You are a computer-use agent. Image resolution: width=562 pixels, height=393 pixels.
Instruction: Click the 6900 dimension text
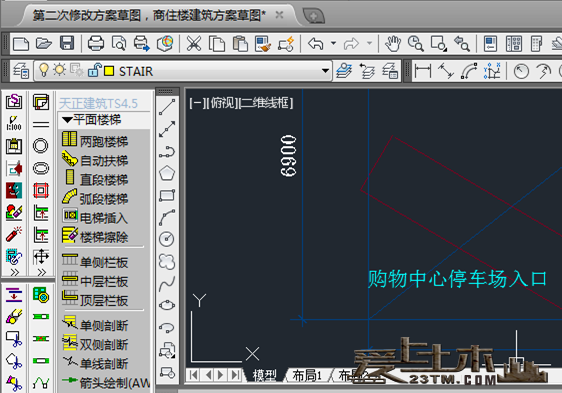click(289, 156)
